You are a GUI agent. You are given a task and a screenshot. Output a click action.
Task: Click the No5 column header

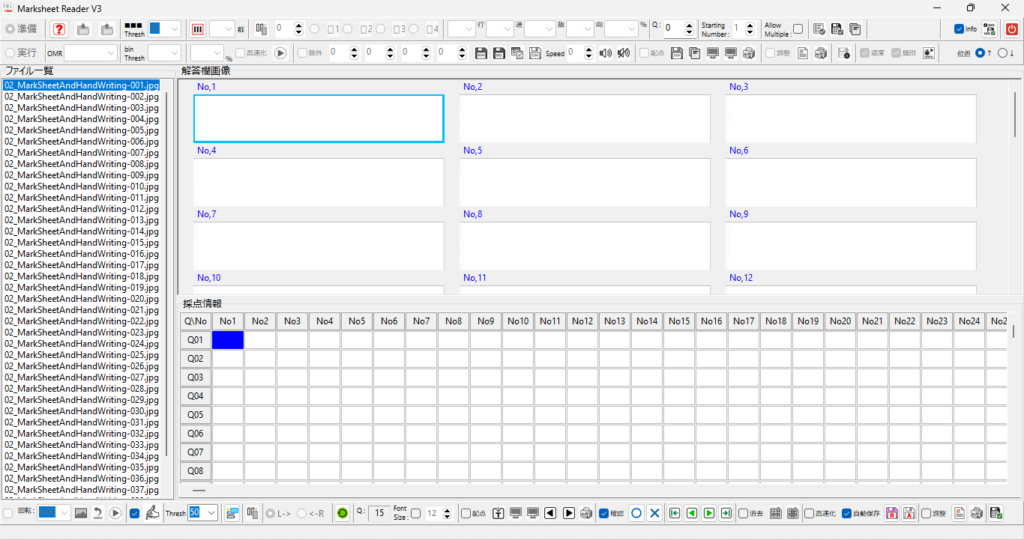click(x=357, y=321)
